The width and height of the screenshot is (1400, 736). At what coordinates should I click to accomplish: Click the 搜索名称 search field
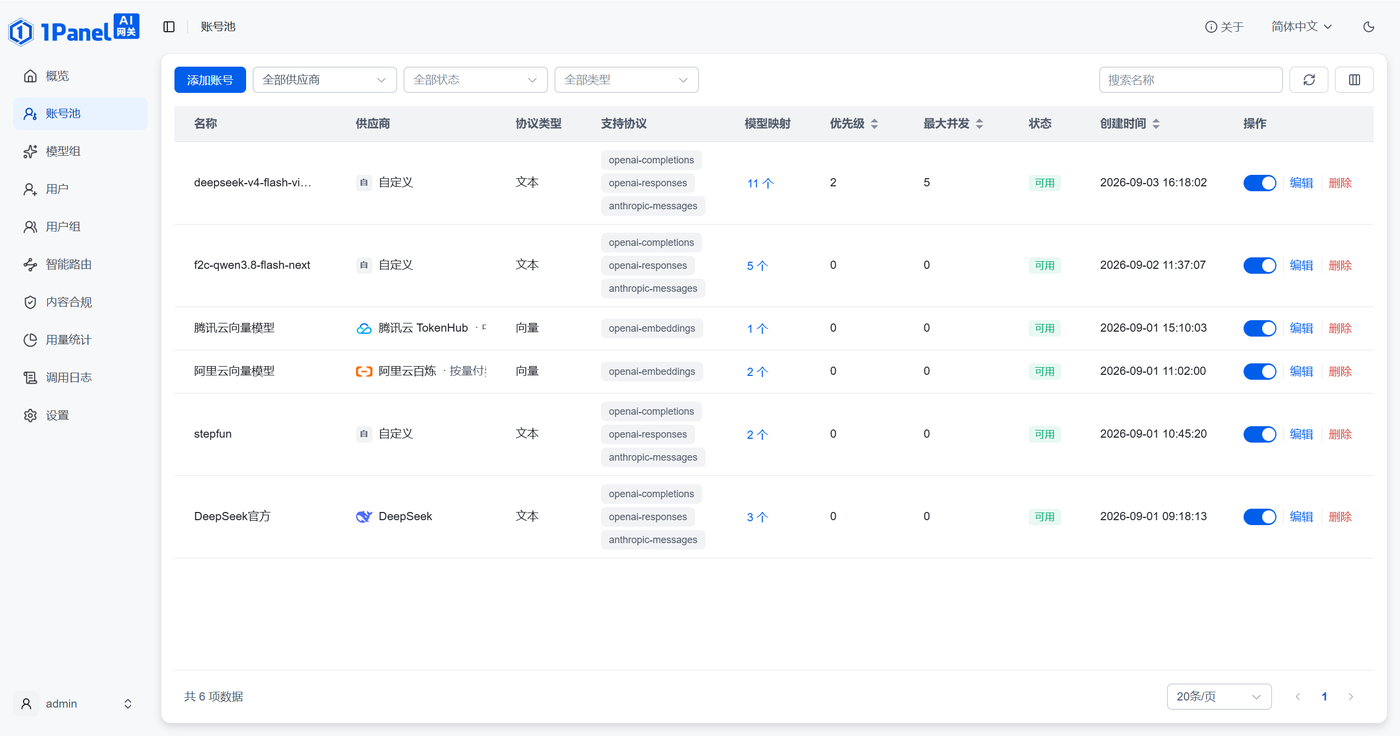point(1190,80)
